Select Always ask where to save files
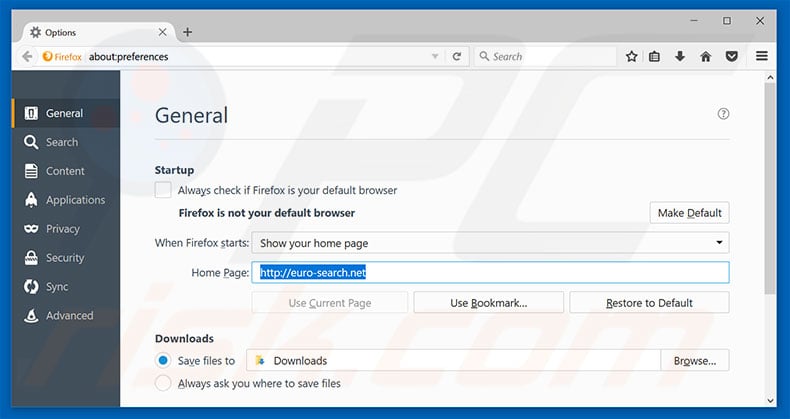This screenshot has height=419, width=790. (x=163, y=383)
